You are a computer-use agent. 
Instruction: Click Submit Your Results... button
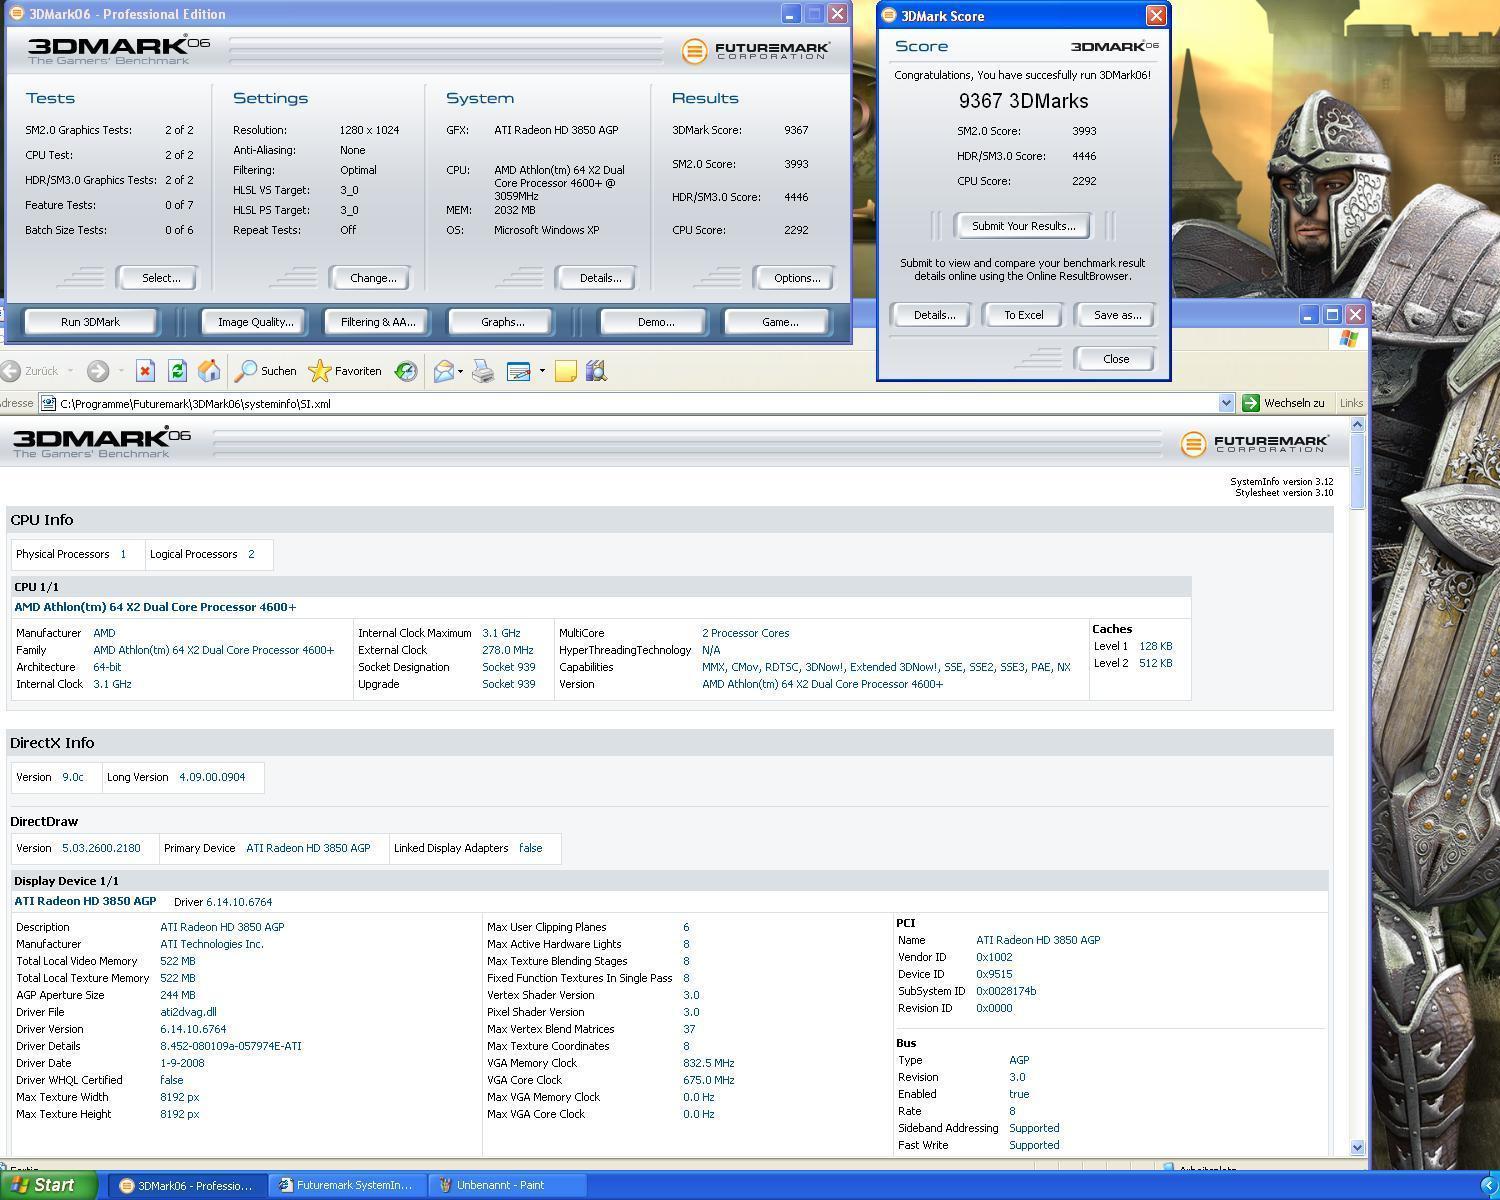(1023, 226)
